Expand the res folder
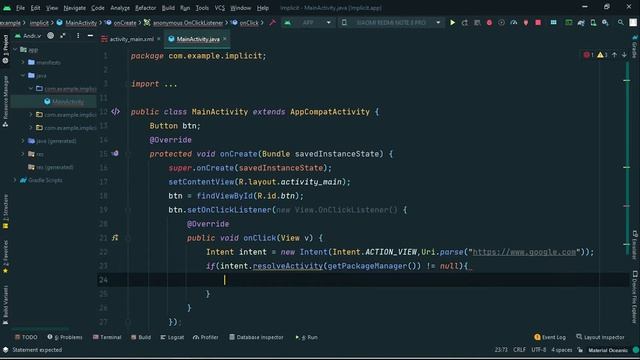 pos(23,154)
